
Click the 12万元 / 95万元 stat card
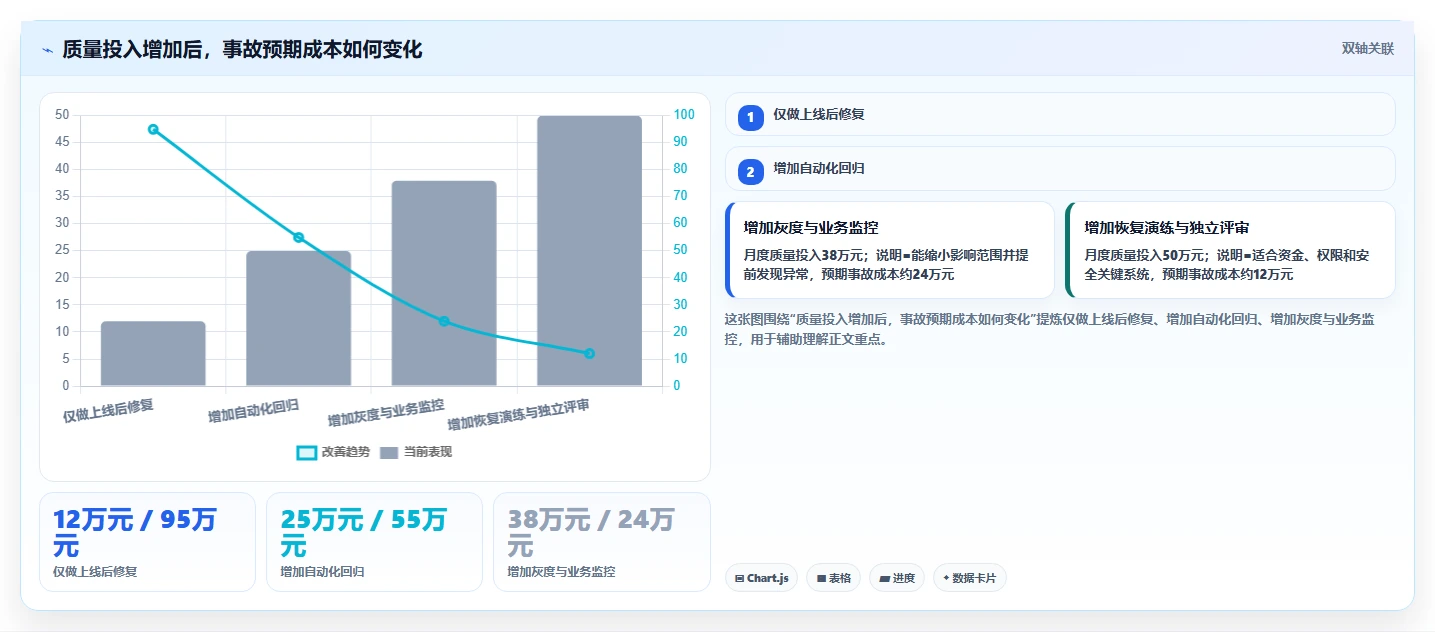147,542
